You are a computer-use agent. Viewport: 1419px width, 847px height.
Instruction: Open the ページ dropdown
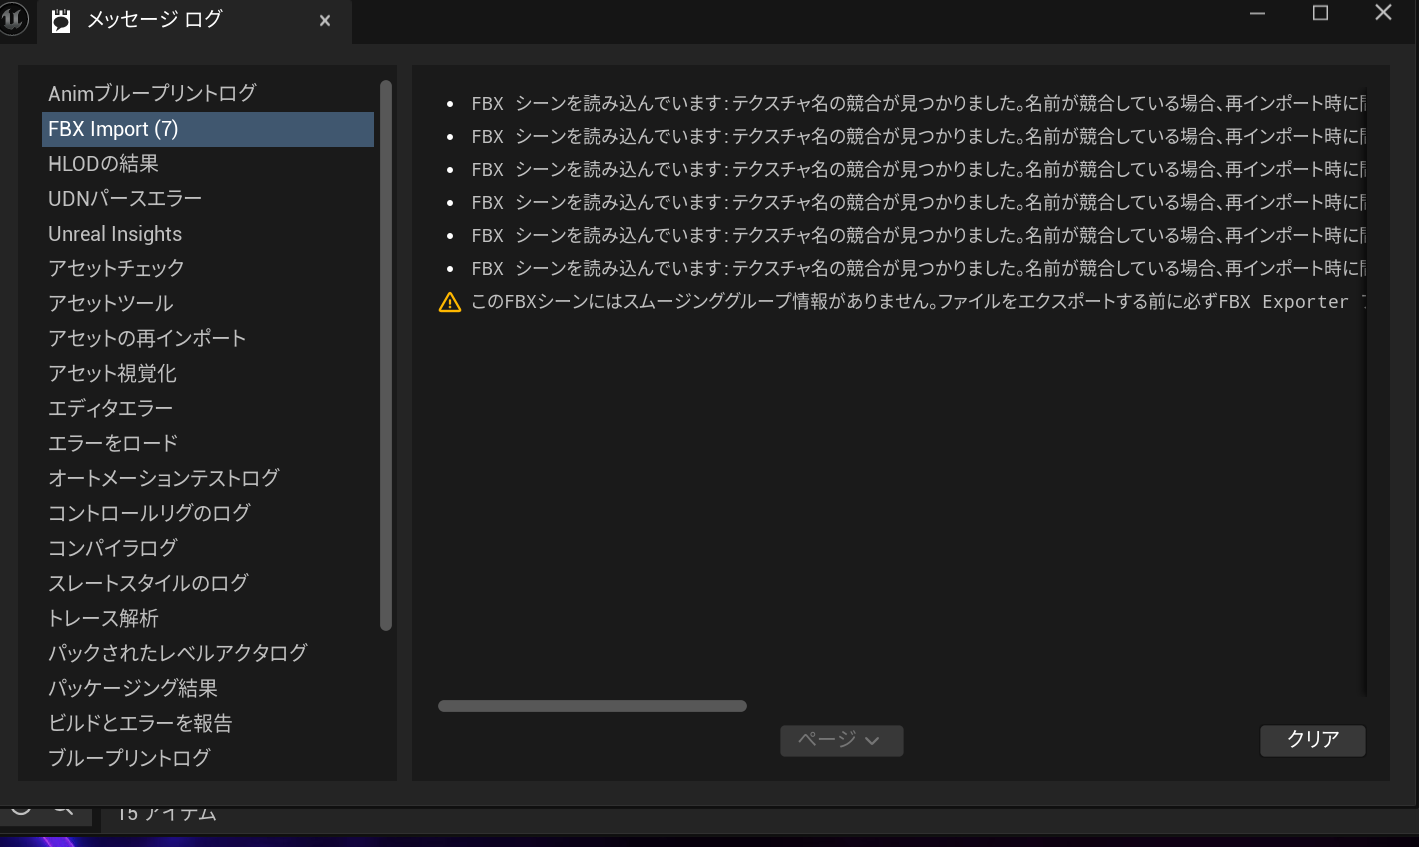[x=841, y=741]
